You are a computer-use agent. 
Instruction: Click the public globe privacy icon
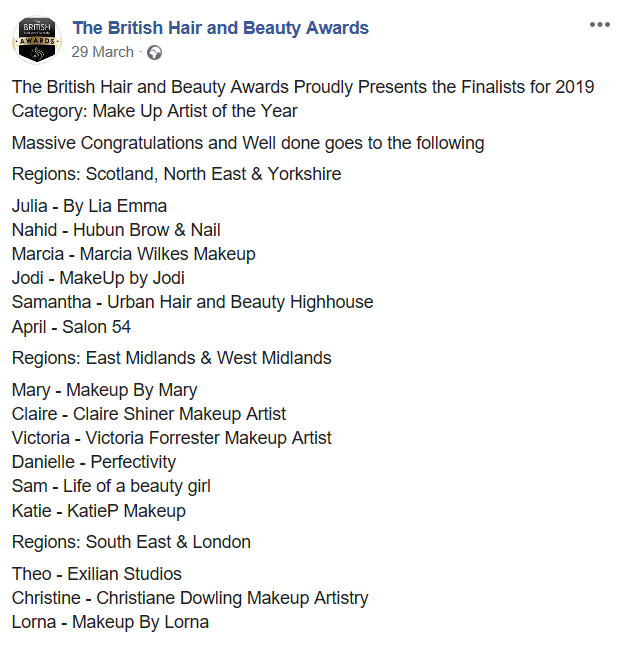pos(155,53)
